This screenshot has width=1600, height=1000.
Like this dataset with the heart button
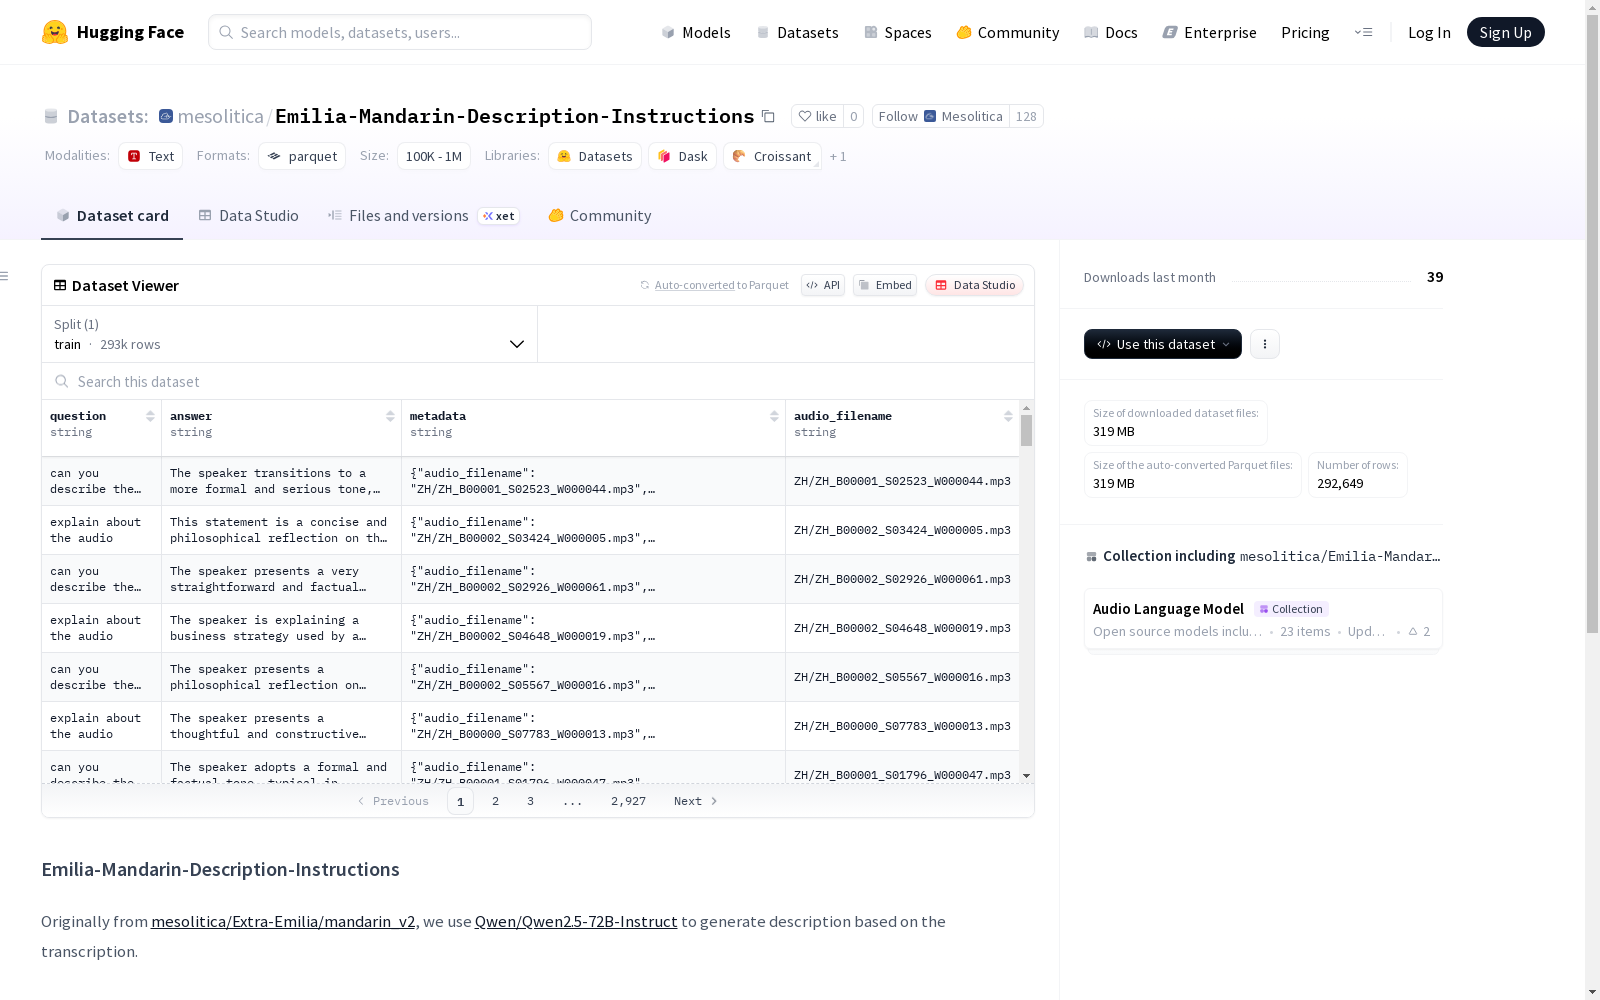817,116
